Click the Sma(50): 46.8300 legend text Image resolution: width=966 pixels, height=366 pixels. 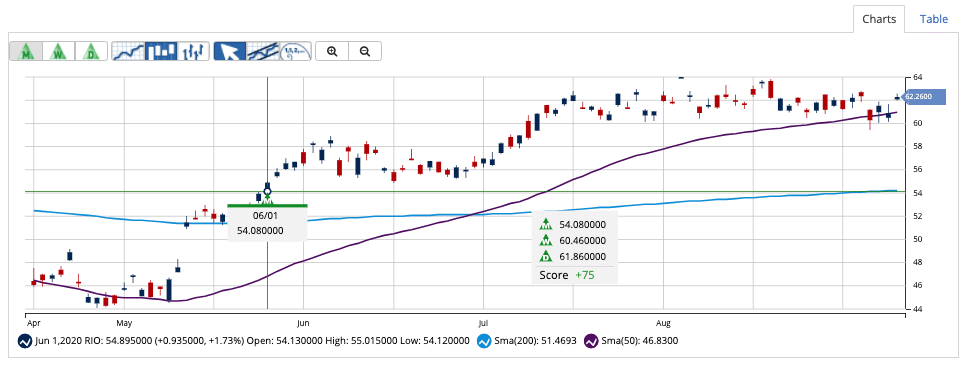coord(639,341)
